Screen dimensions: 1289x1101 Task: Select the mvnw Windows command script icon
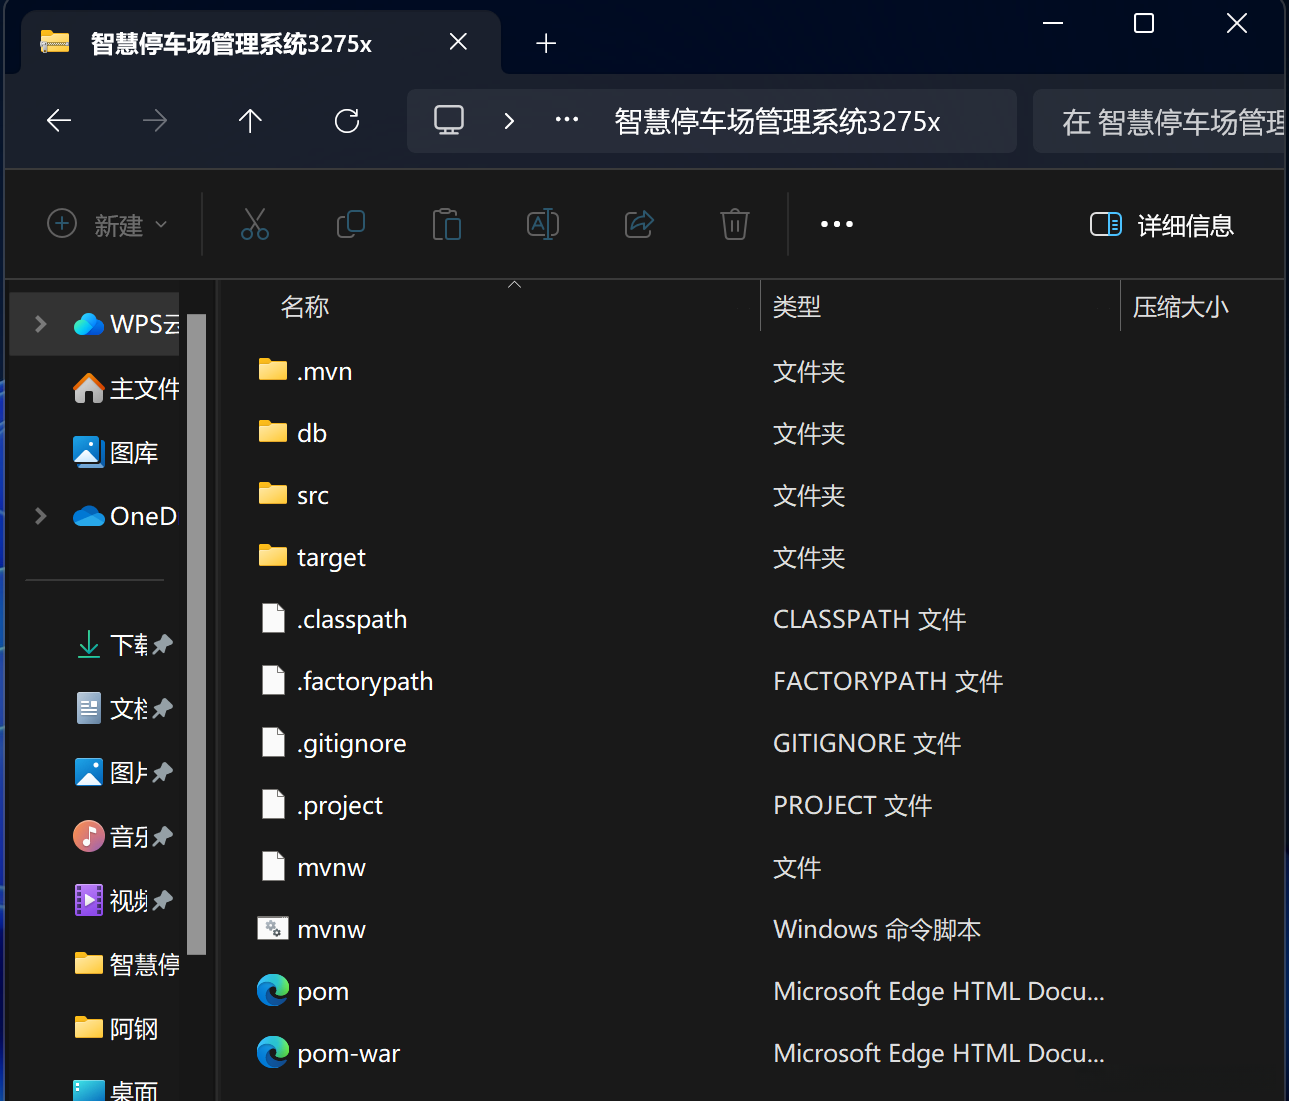(273, 929)
